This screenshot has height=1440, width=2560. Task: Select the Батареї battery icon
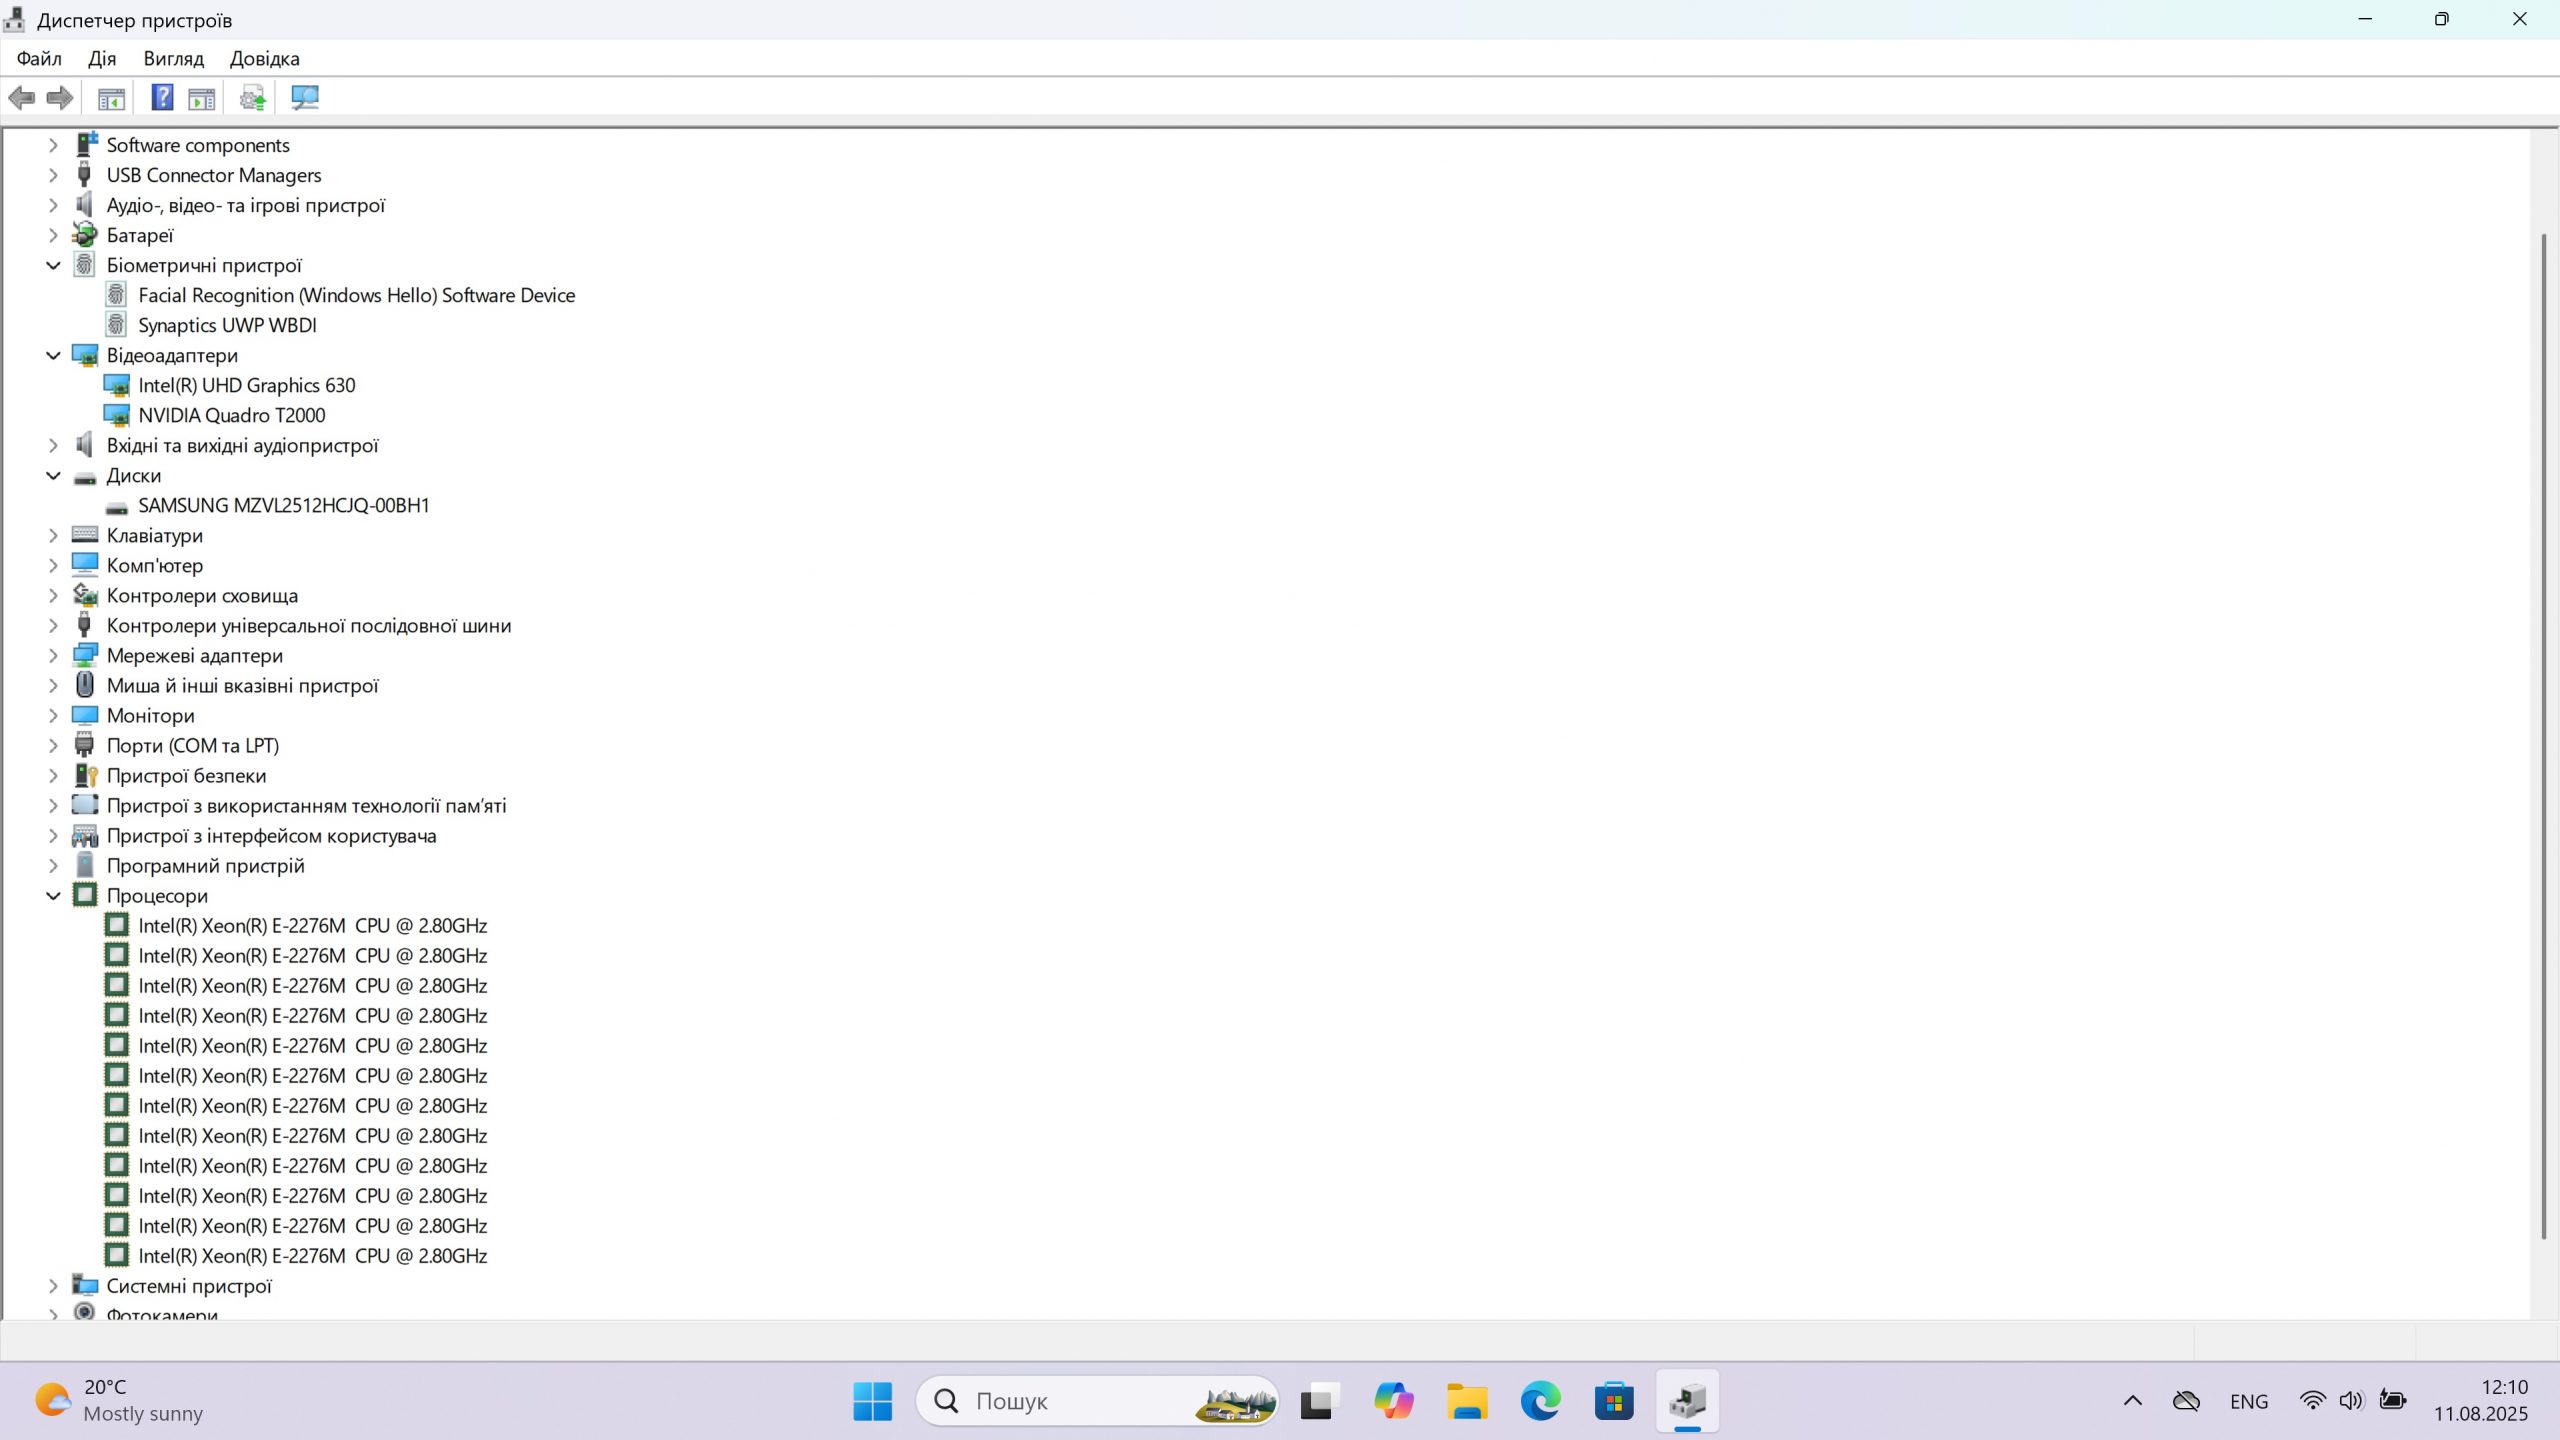[85, 235]
